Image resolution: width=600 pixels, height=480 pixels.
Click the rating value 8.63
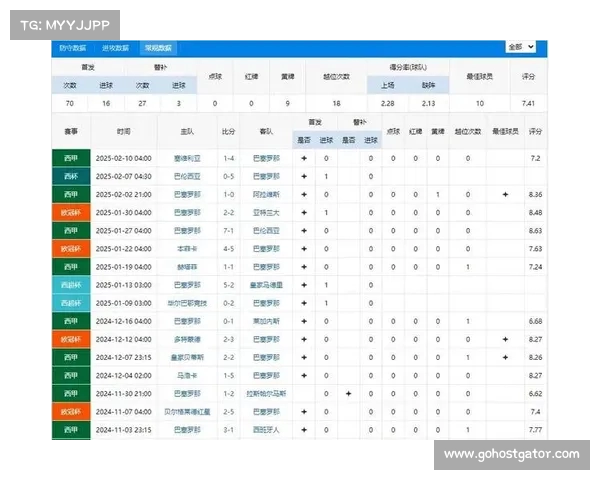tap(535, 231)
